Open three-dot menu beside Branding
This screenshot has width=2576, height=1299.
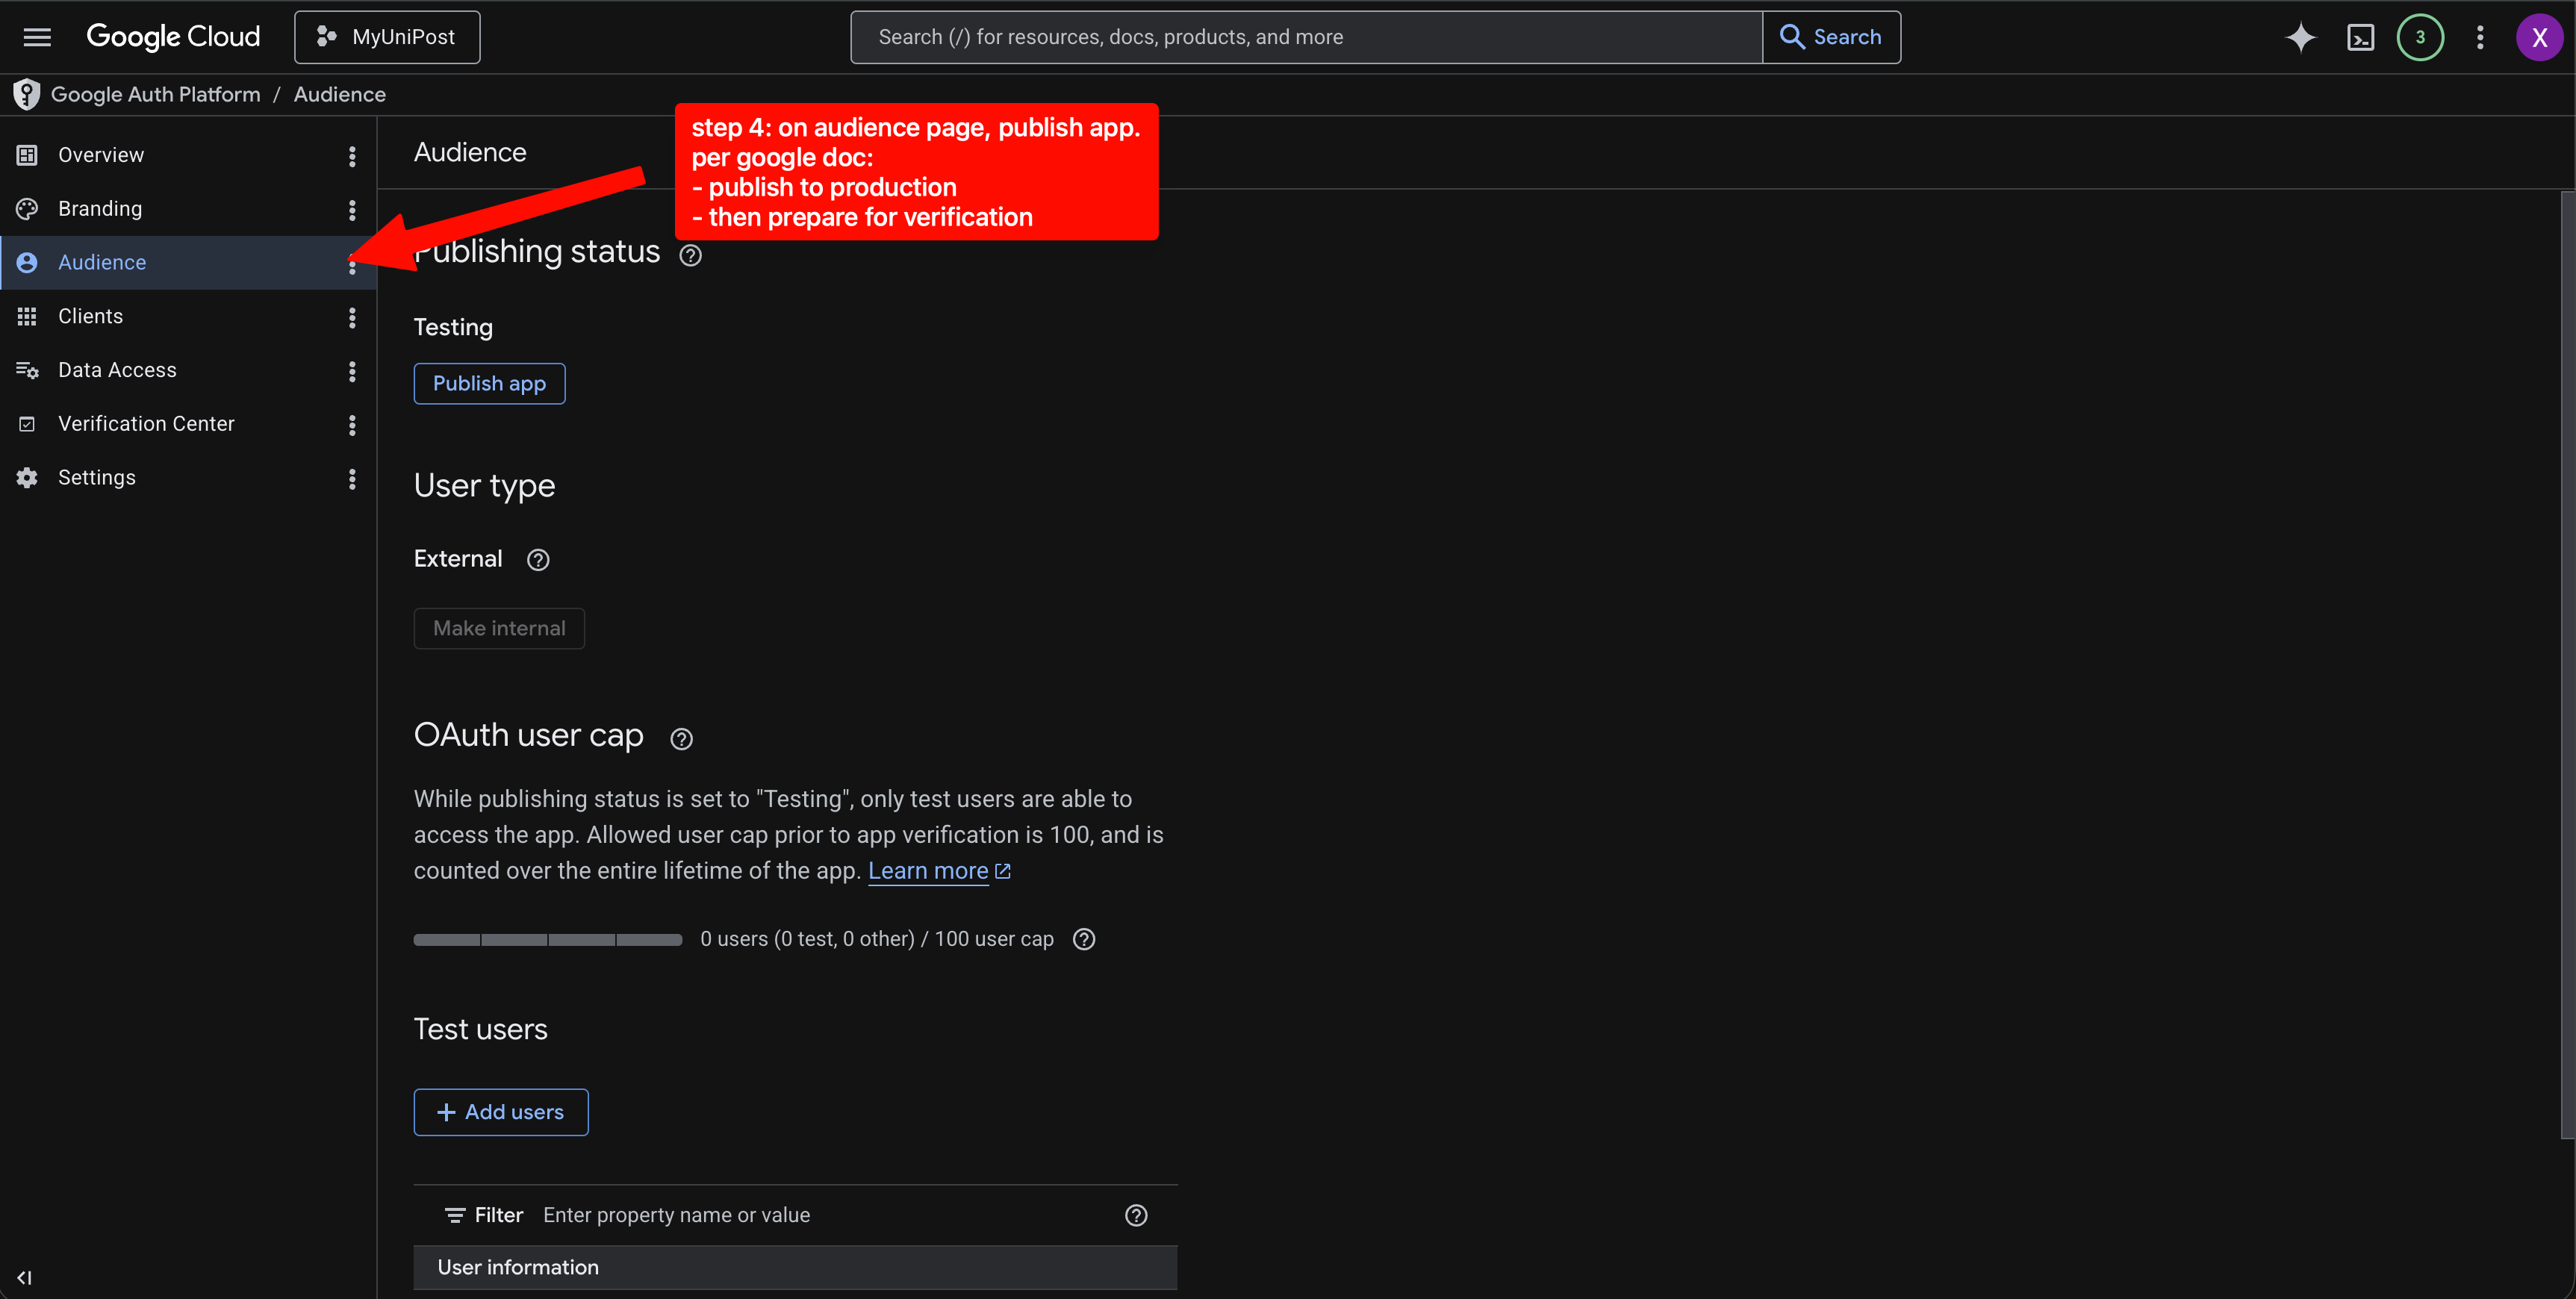coord(352,210)
